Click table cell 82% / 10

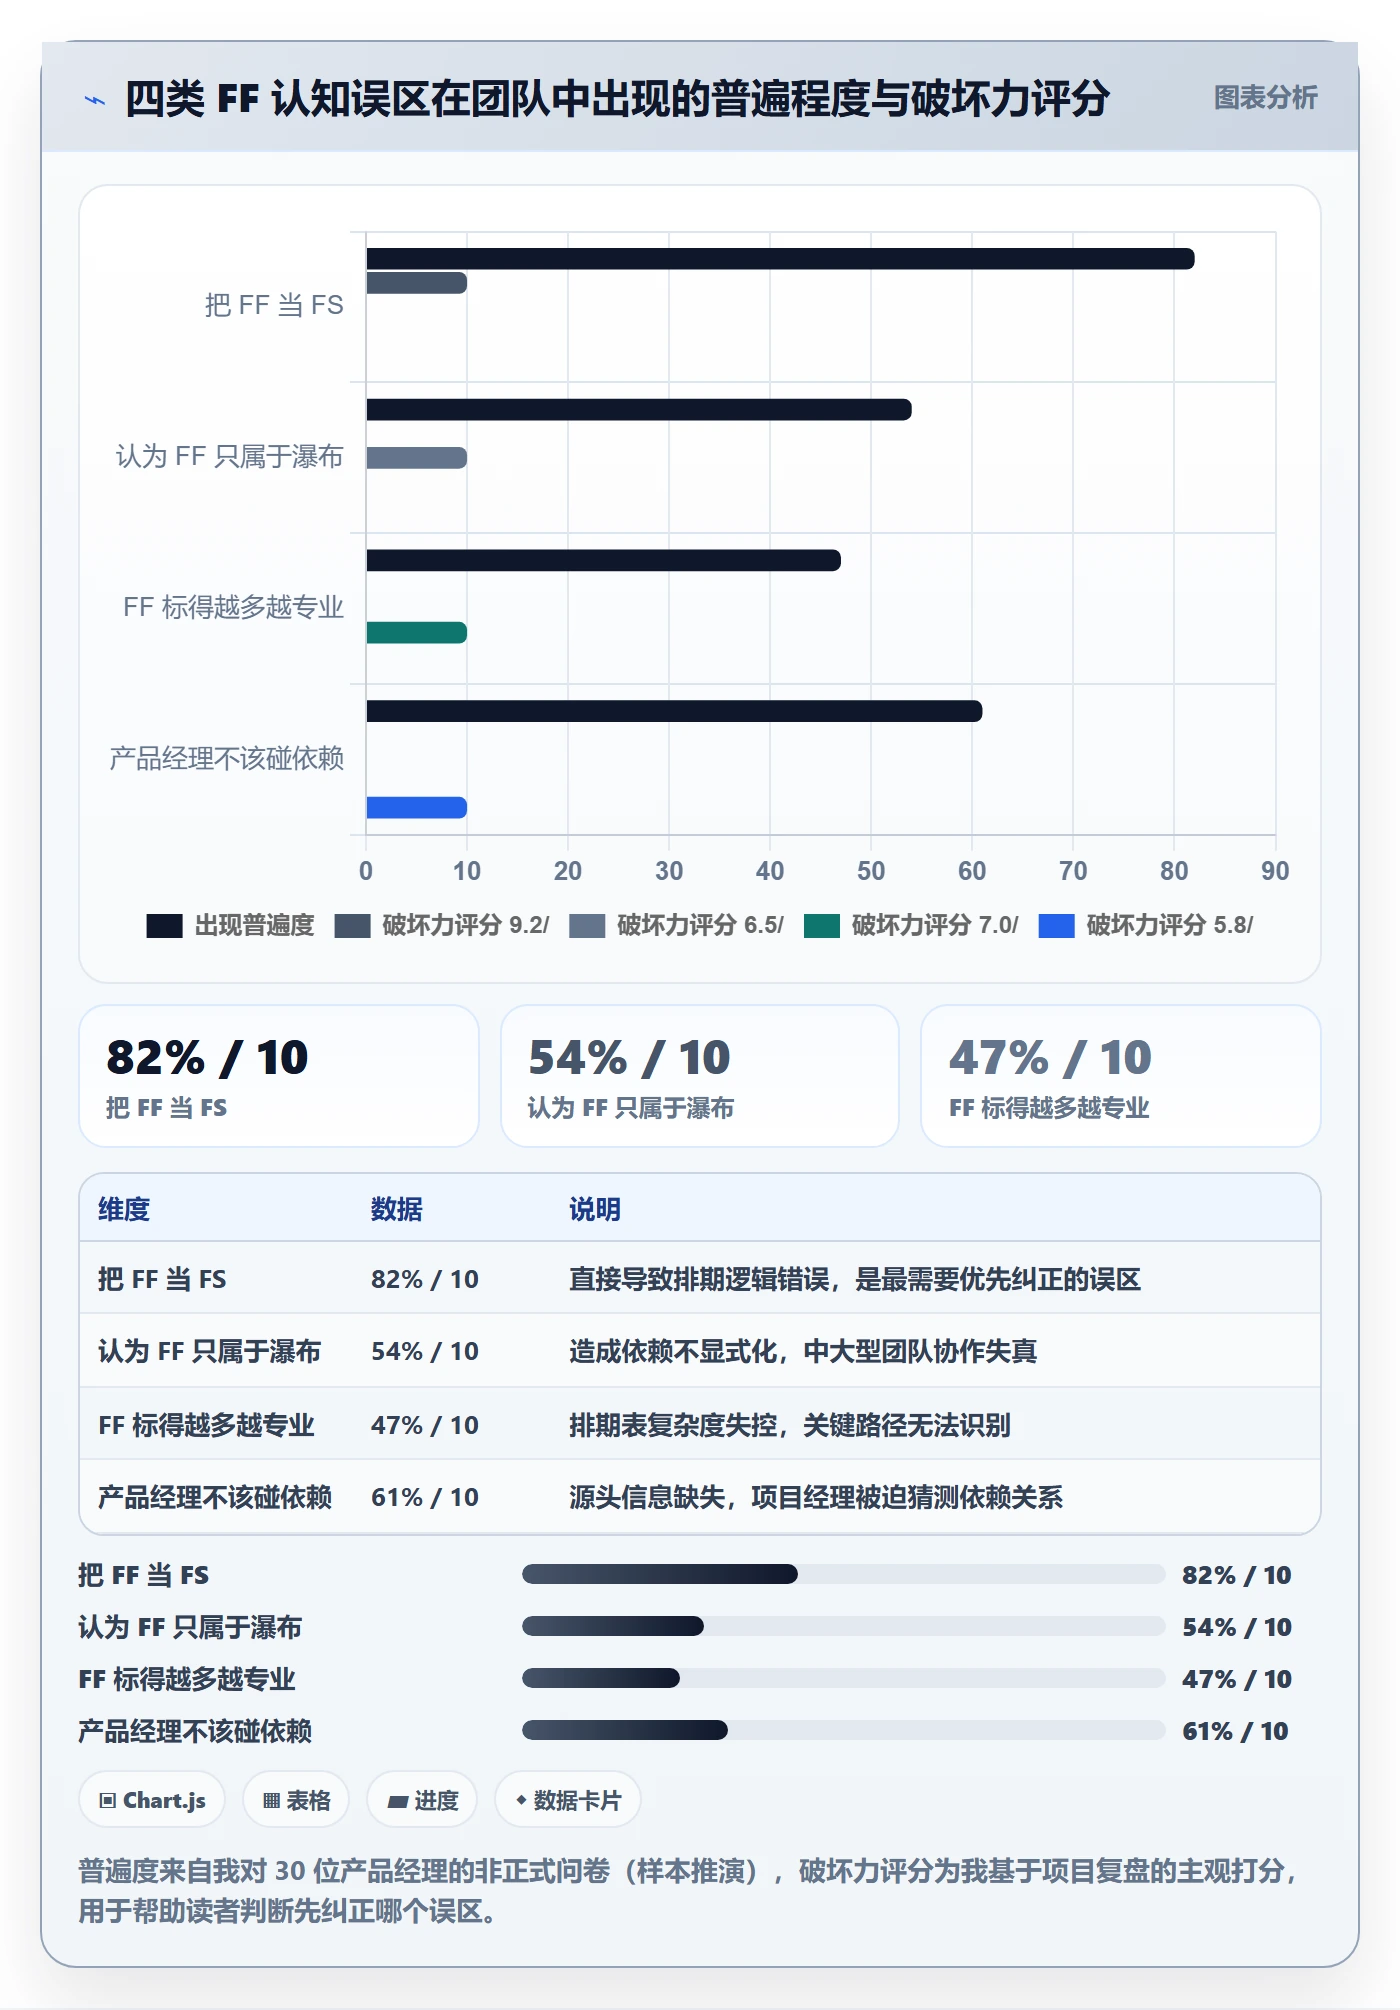pos(425,1279)
